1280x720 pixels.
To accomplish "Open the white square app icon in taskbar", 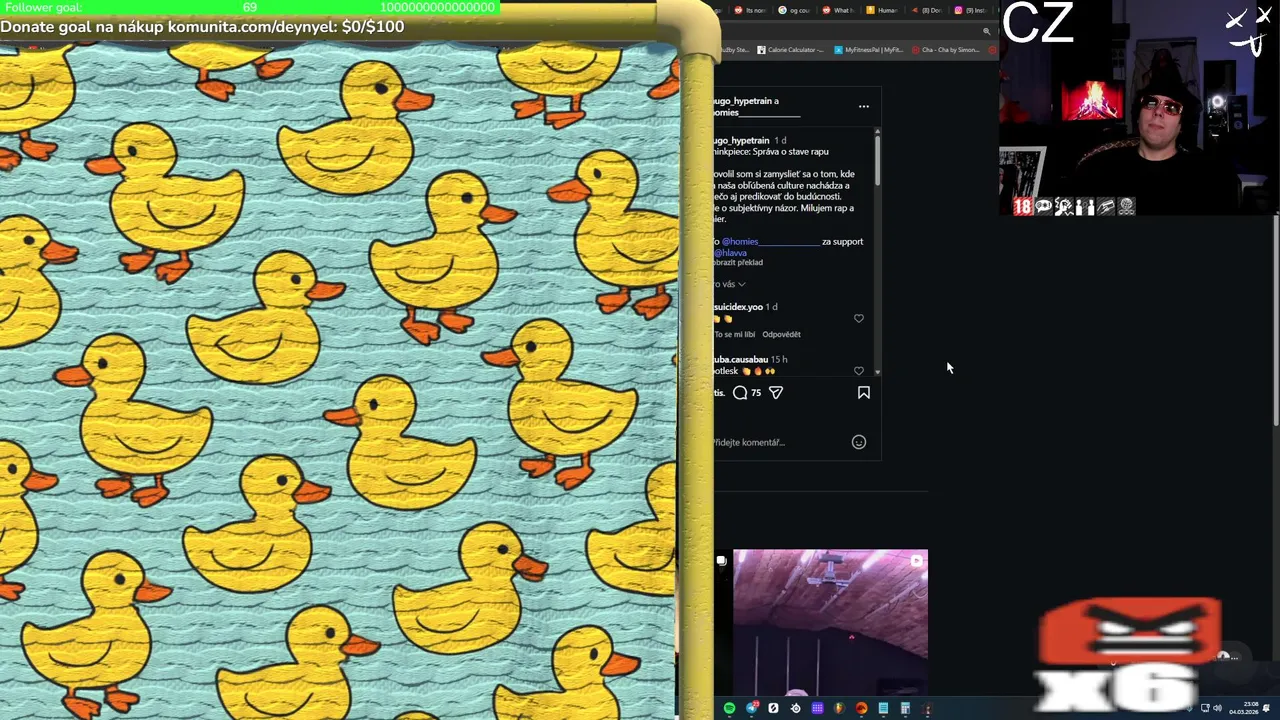I will point(773,708).
